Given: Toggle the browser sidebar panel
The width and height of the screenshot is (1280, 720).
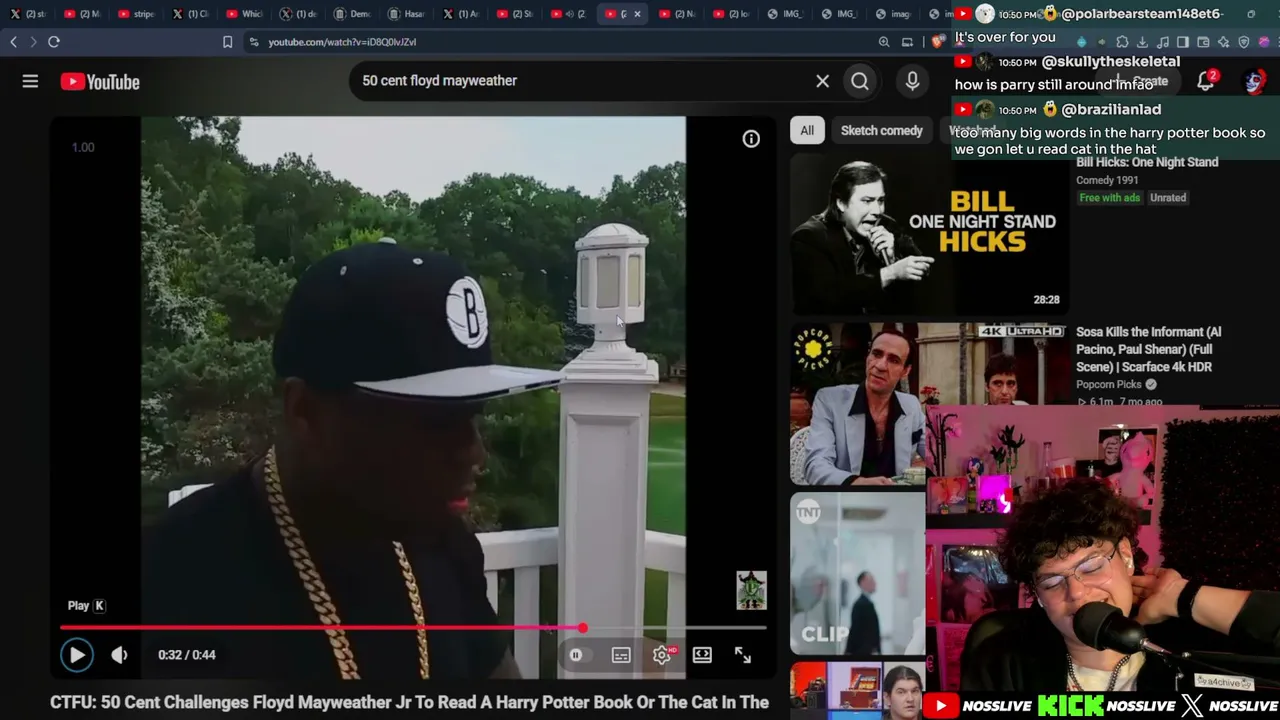Looking at the screenshot, I should (1183, 42).
